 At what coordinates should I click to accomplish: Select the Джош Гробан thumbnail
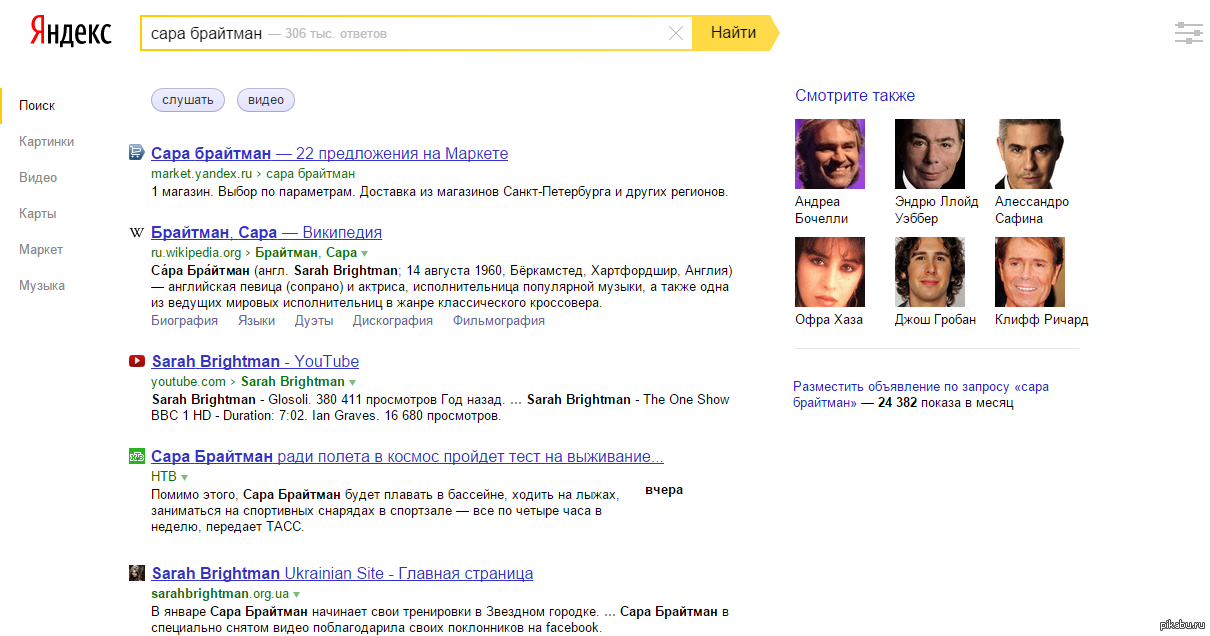tap(929, 272)
